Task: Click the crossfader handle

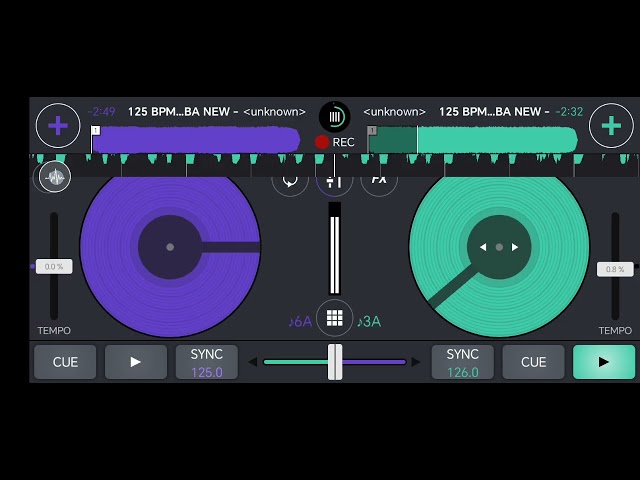Action: (x=335, y=362)
